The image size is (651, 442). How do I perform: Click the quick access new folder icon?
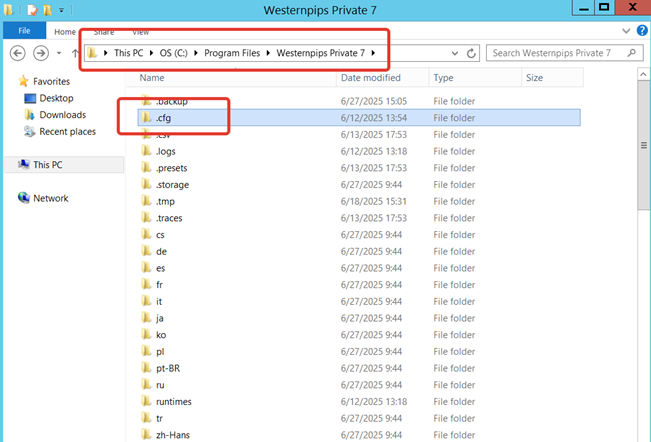(x=47, y=10)
